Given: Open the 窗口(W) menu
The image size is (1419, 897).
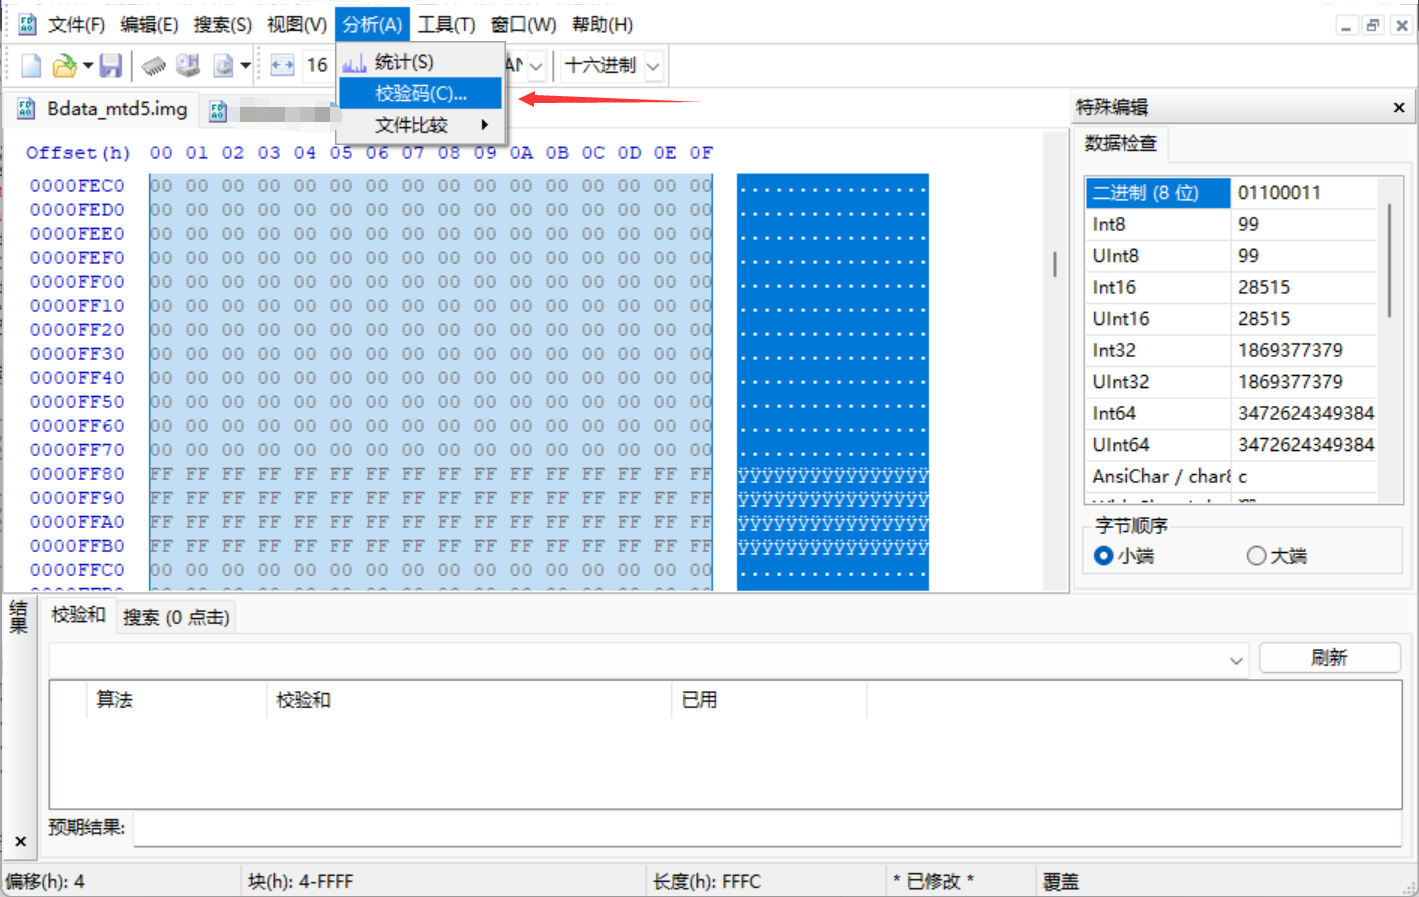Looking at the screenshot, I should pos(523,25).
